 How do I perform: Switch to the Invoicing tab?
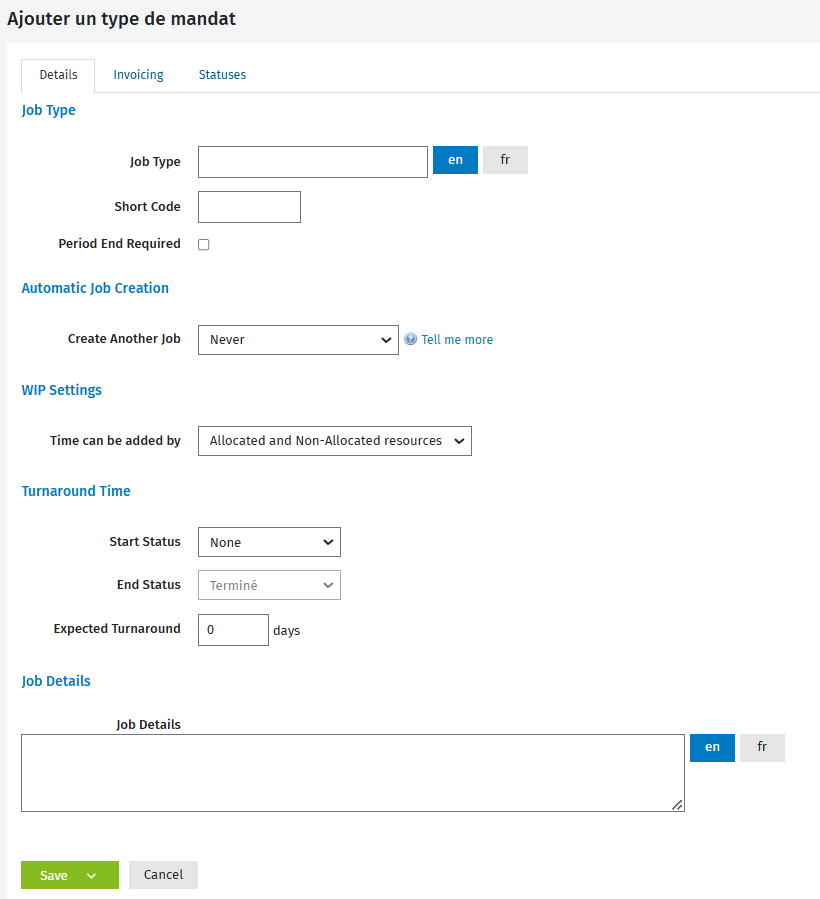(x=138, y=75)
